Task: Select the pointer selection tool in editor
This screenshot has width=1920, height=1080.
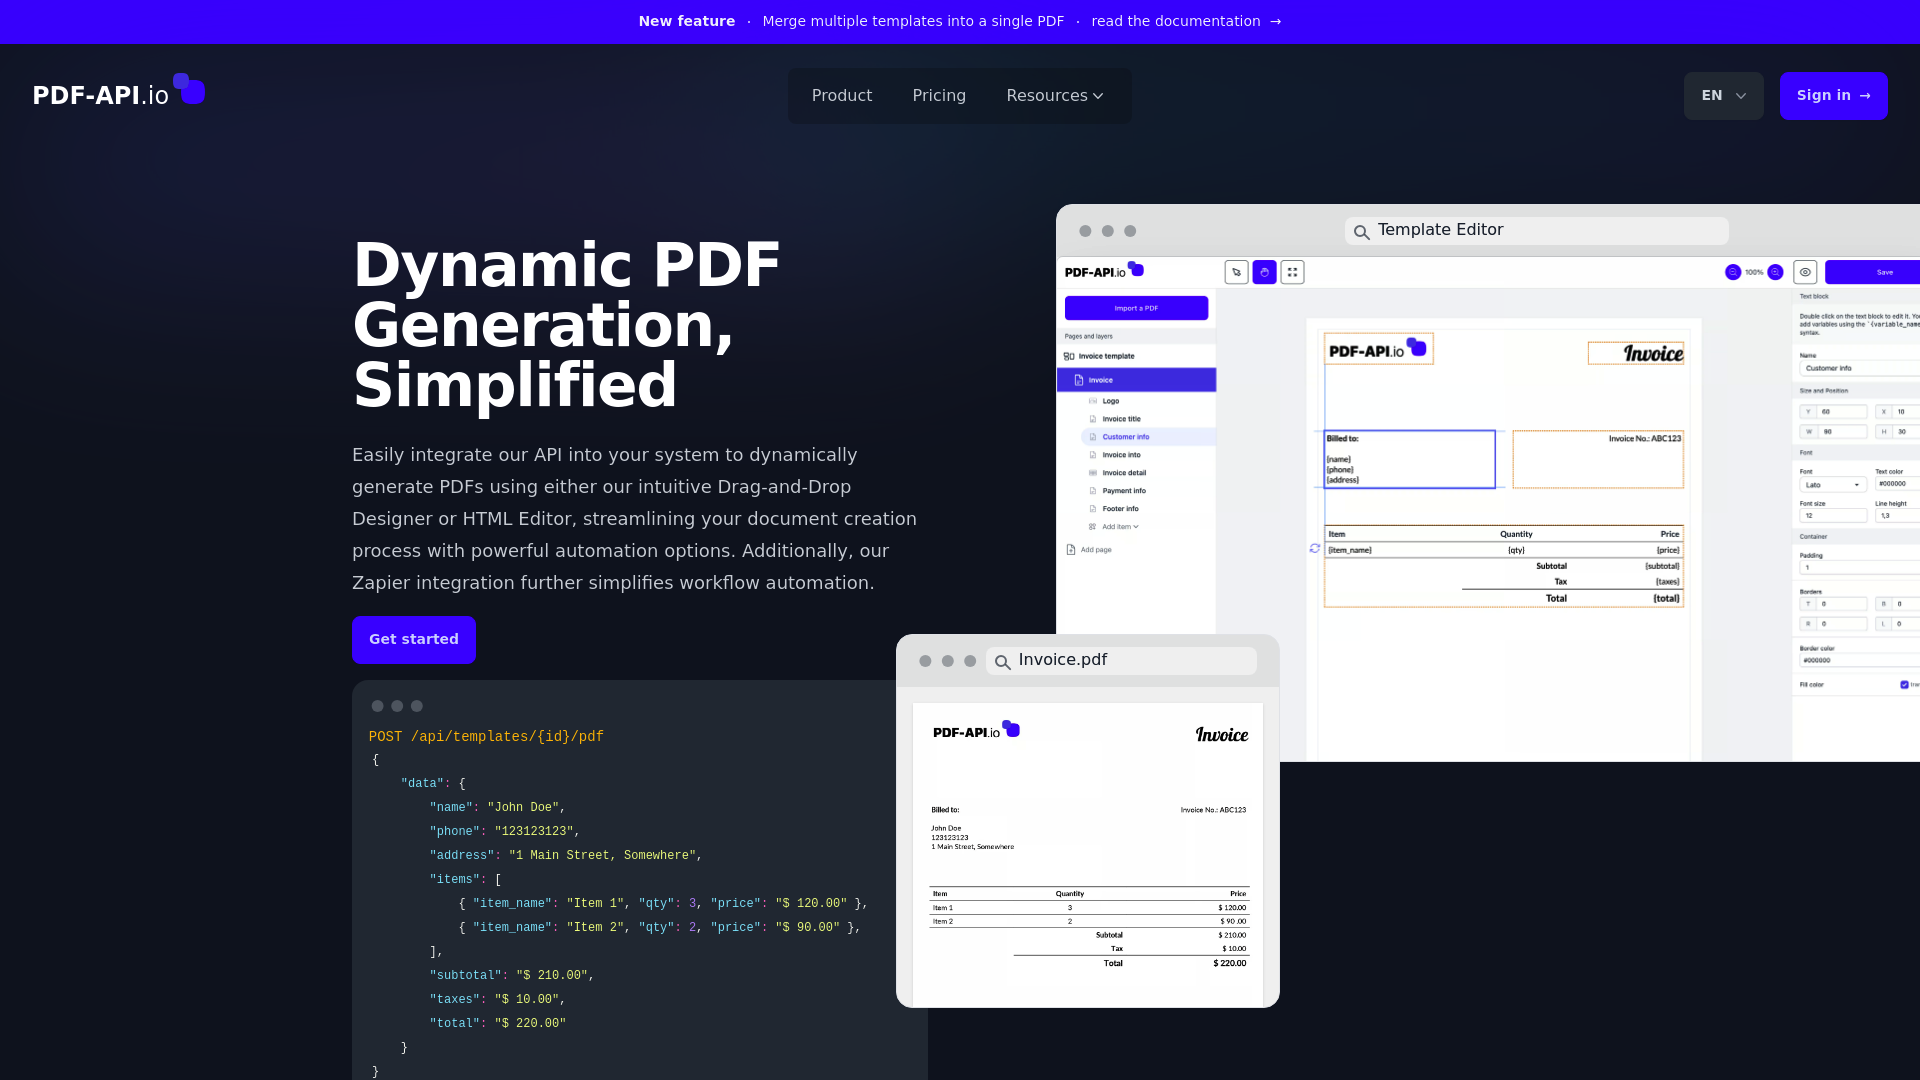Action: click(1237, 272)
